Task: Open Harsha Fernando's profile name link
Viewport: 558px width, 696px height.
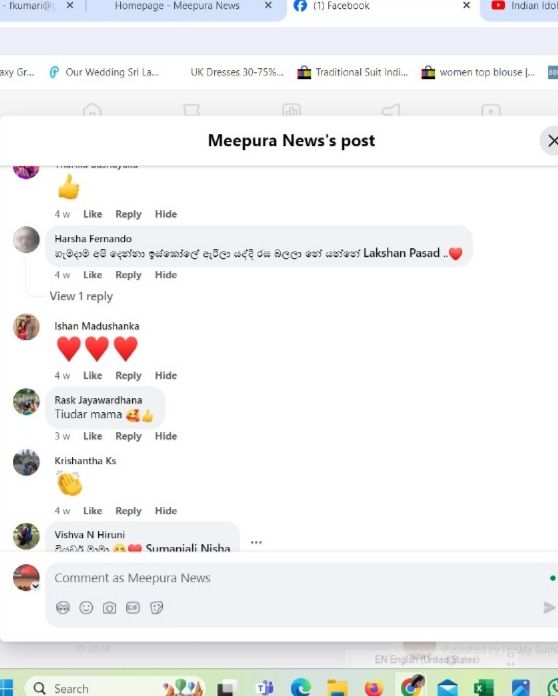Action: click(93, 239)
